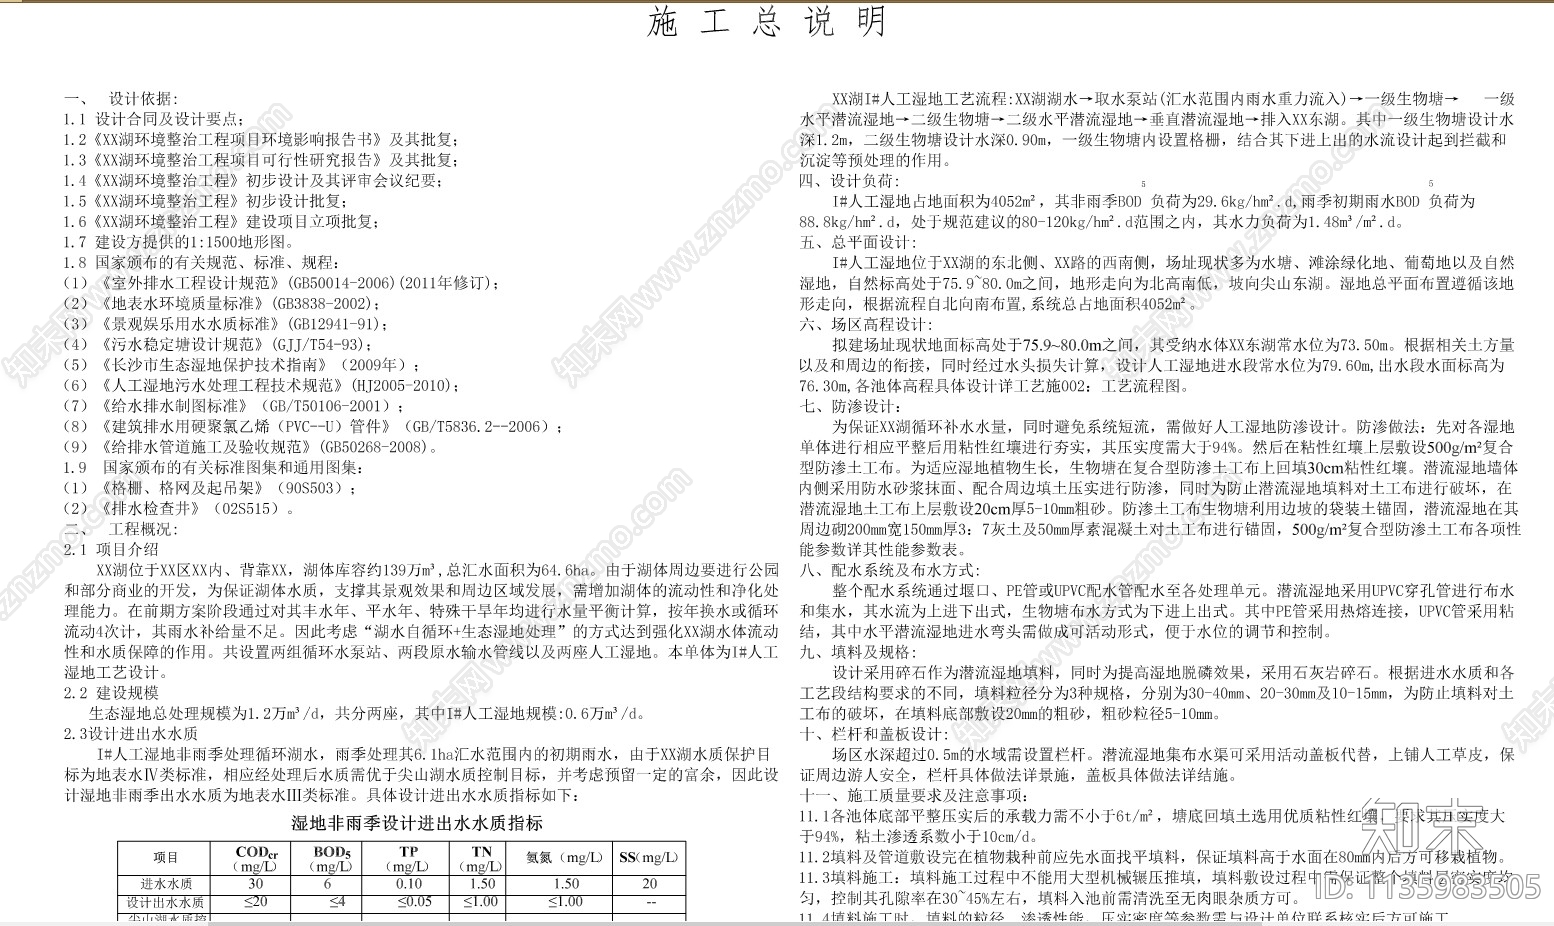1554x926 pixels.
Task: Select '《格栅、格网及起吊架》(90S503);' line
Action: pyautogui.click(x=211, y=488)
